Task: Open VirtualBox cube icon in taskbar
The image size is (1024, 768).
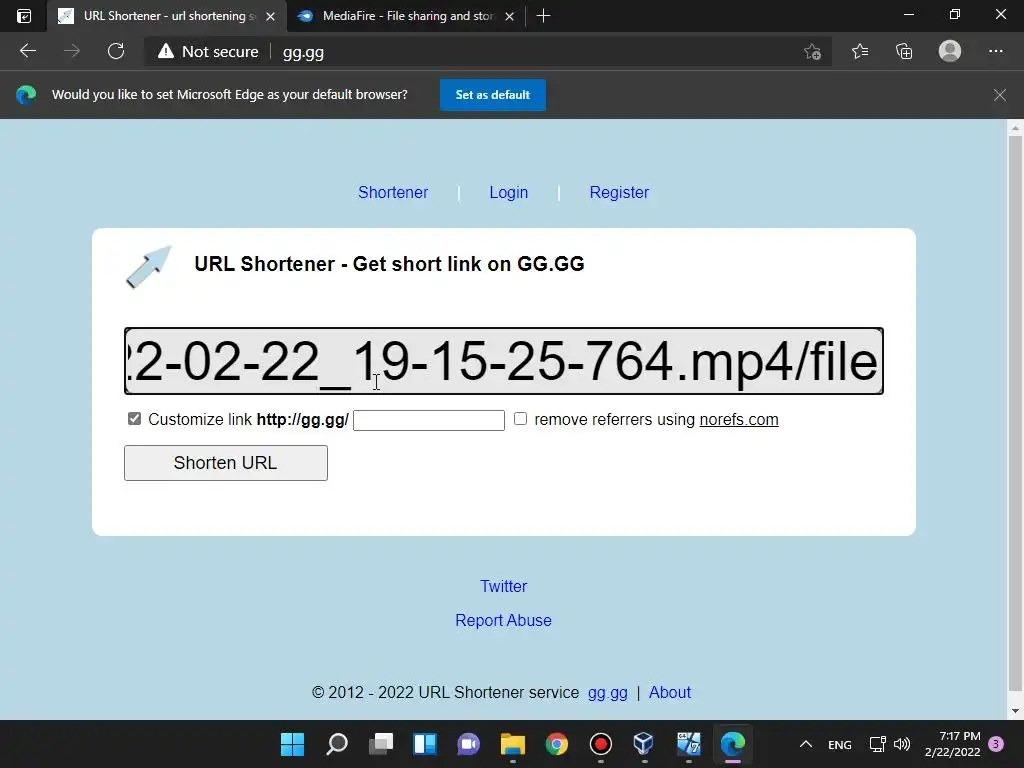Action: pyautogui.click(x=644, y=744)
